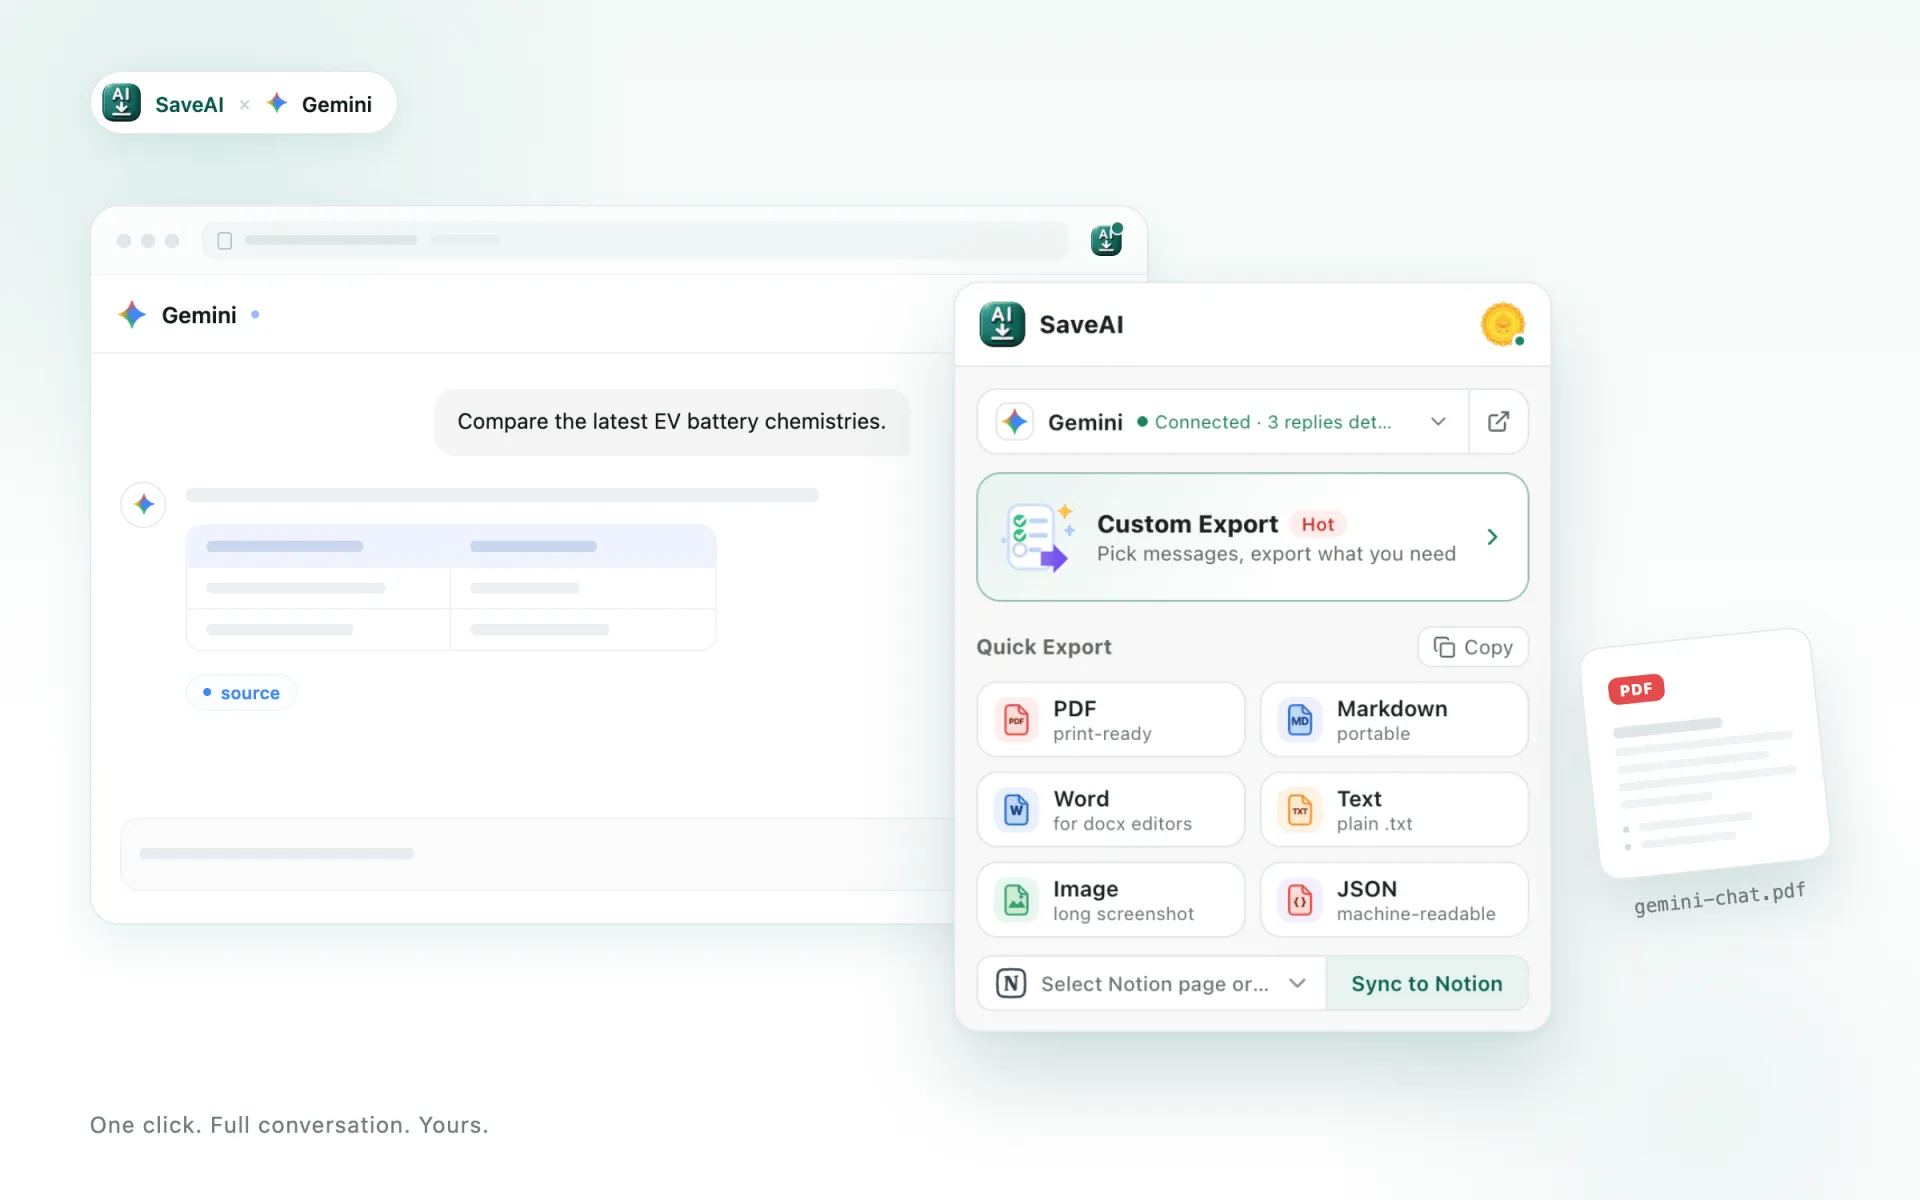Export the chat as Image long screenshot
The image size is (1920, 1200).
tap(1111, 900)
